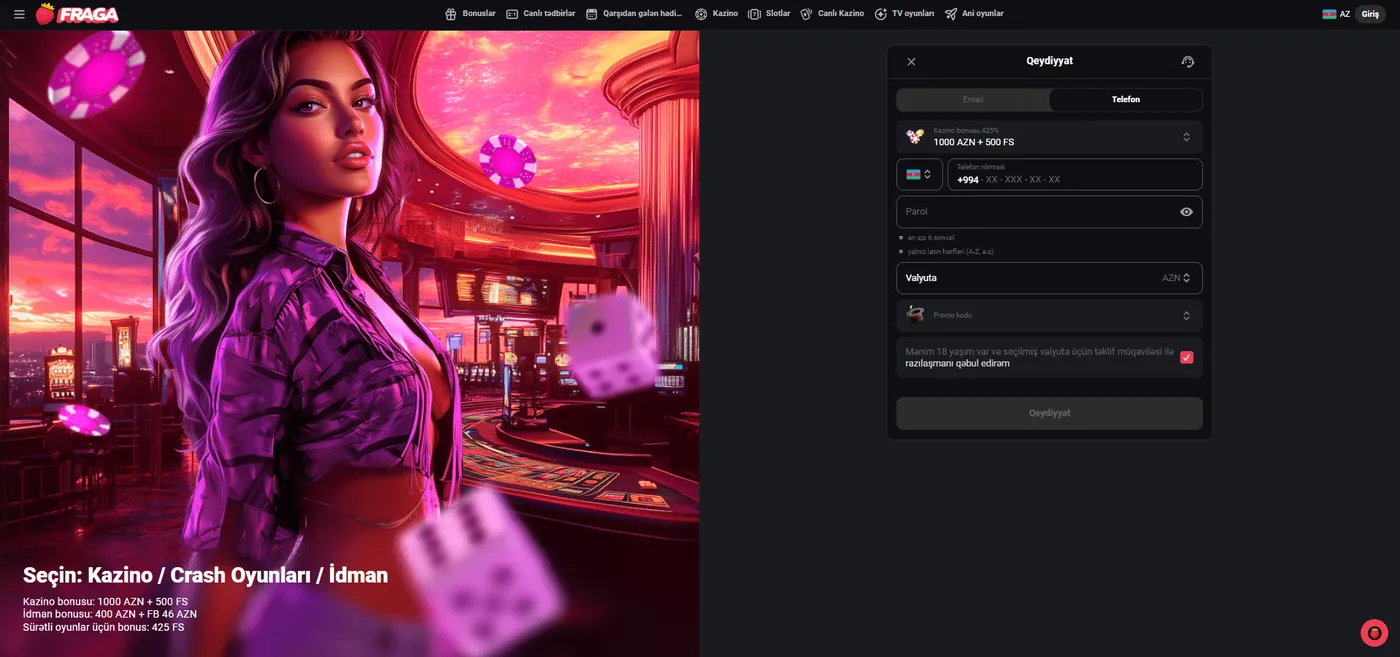Open Bonuslar from the top navigation
1400x657 pixels.
[470, 14]
